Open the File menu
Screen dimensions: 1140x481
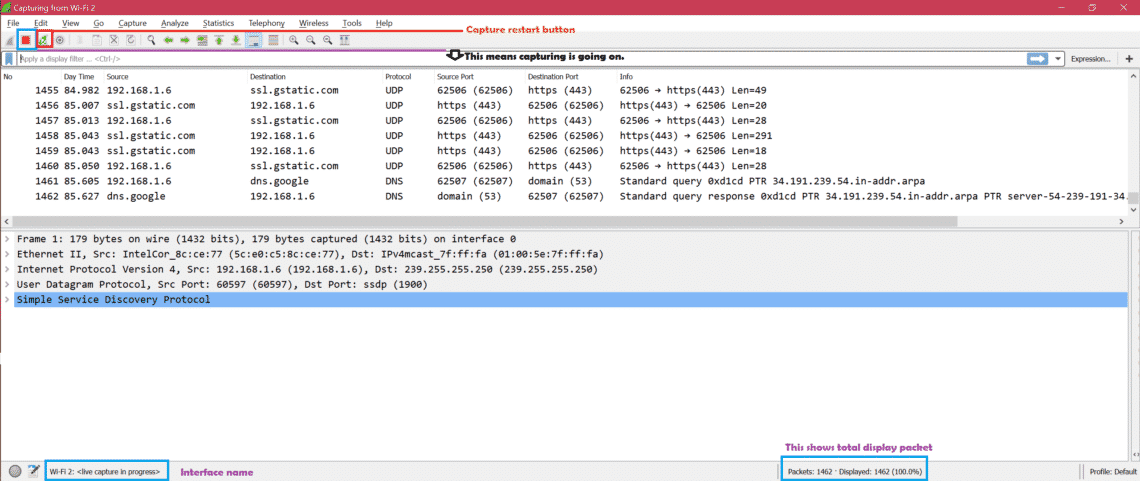click(x=13, y=23)
